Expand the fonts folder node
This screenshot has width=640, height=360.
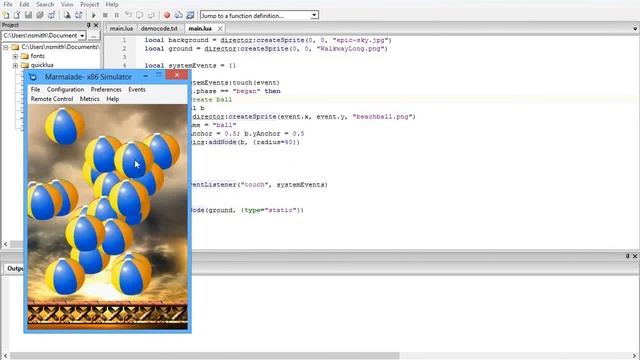(x=15, y=56)
